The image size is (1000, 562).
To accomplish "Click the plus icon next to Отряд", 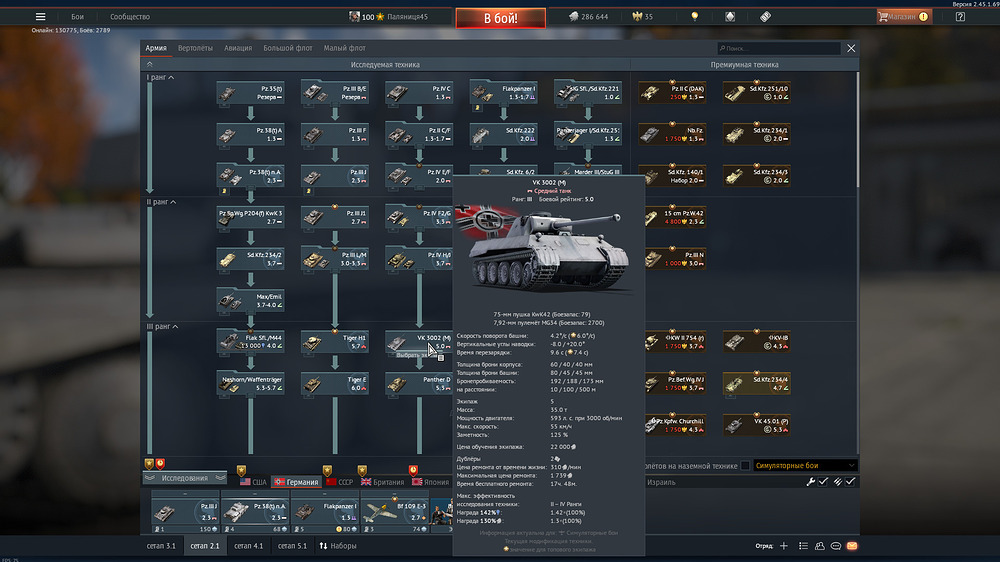I will pyautogui.click(x=784, y=546).
